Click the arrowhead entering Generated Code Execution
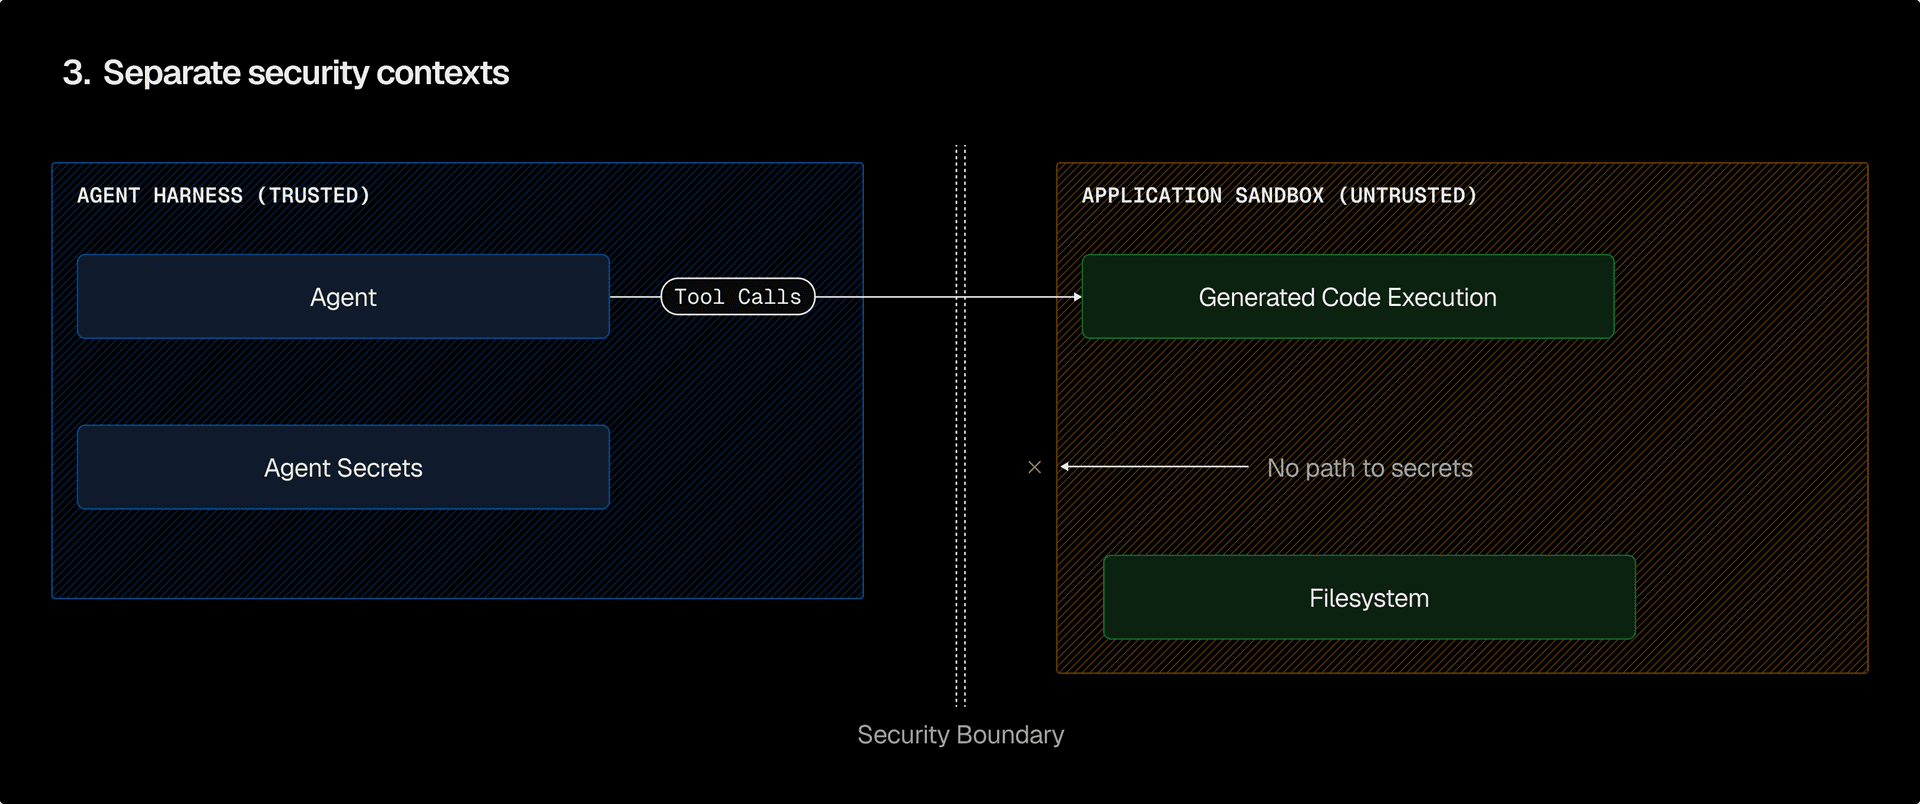This screenshot has height=804, width=1920. [x=1077, y=297]
